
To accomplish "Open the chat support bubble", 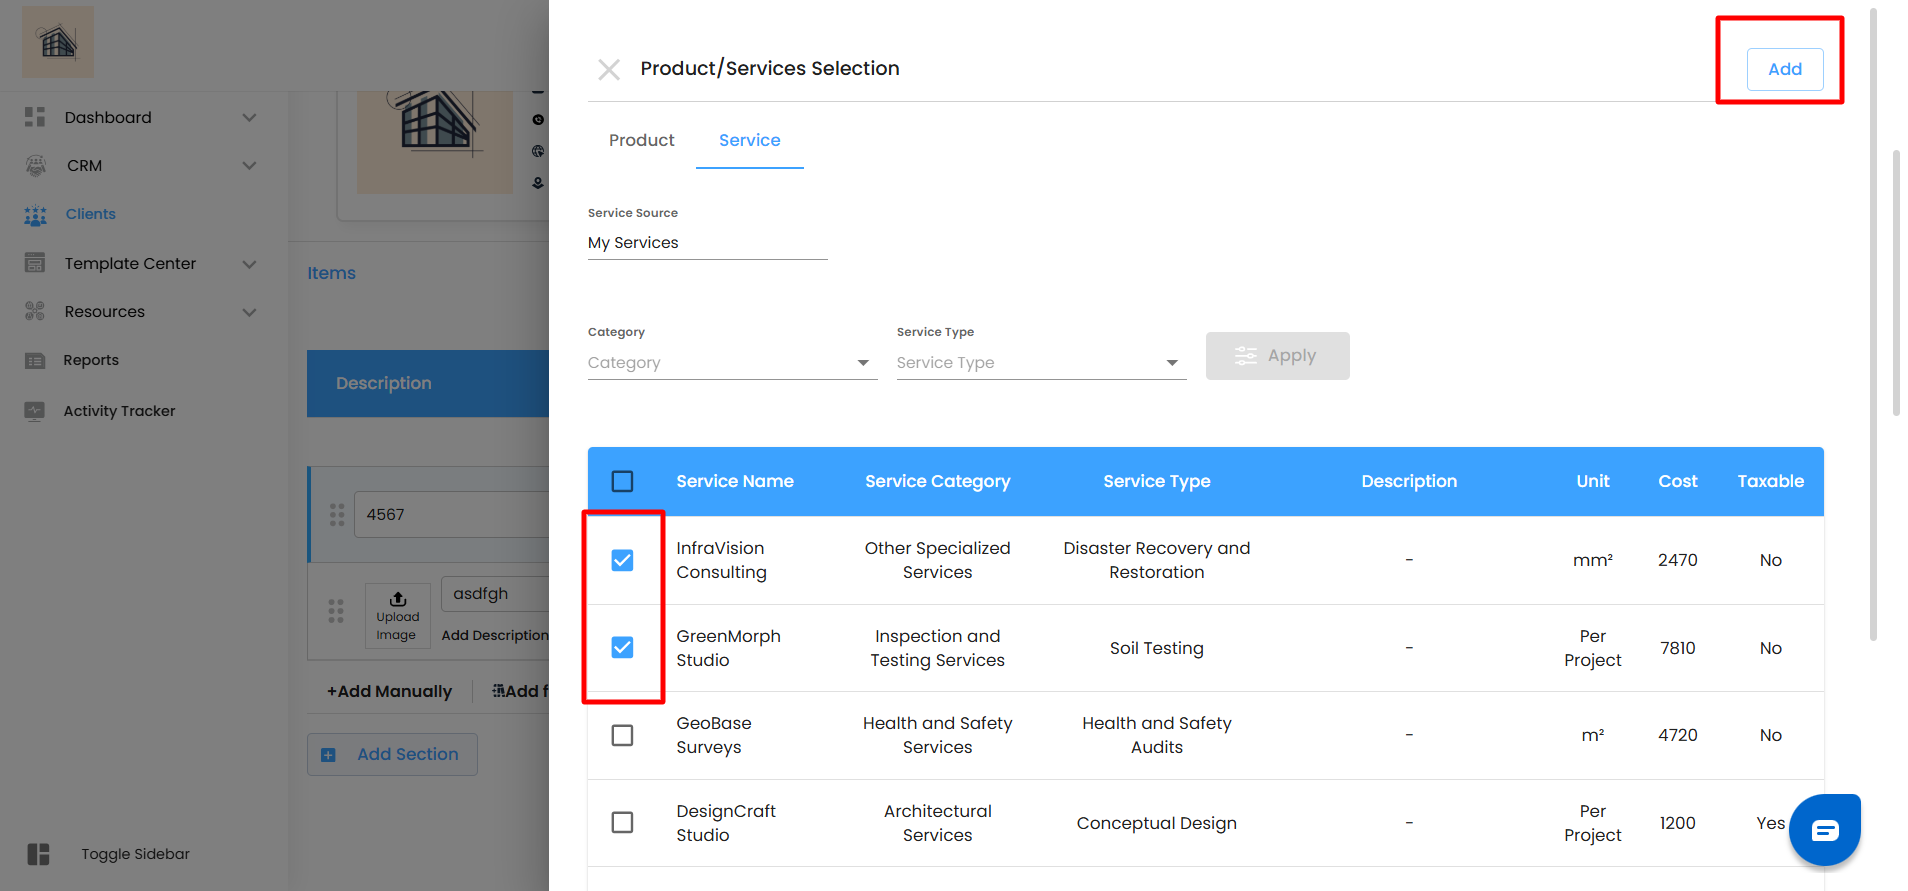I will pyautogui.click(x=1824, y=830).
